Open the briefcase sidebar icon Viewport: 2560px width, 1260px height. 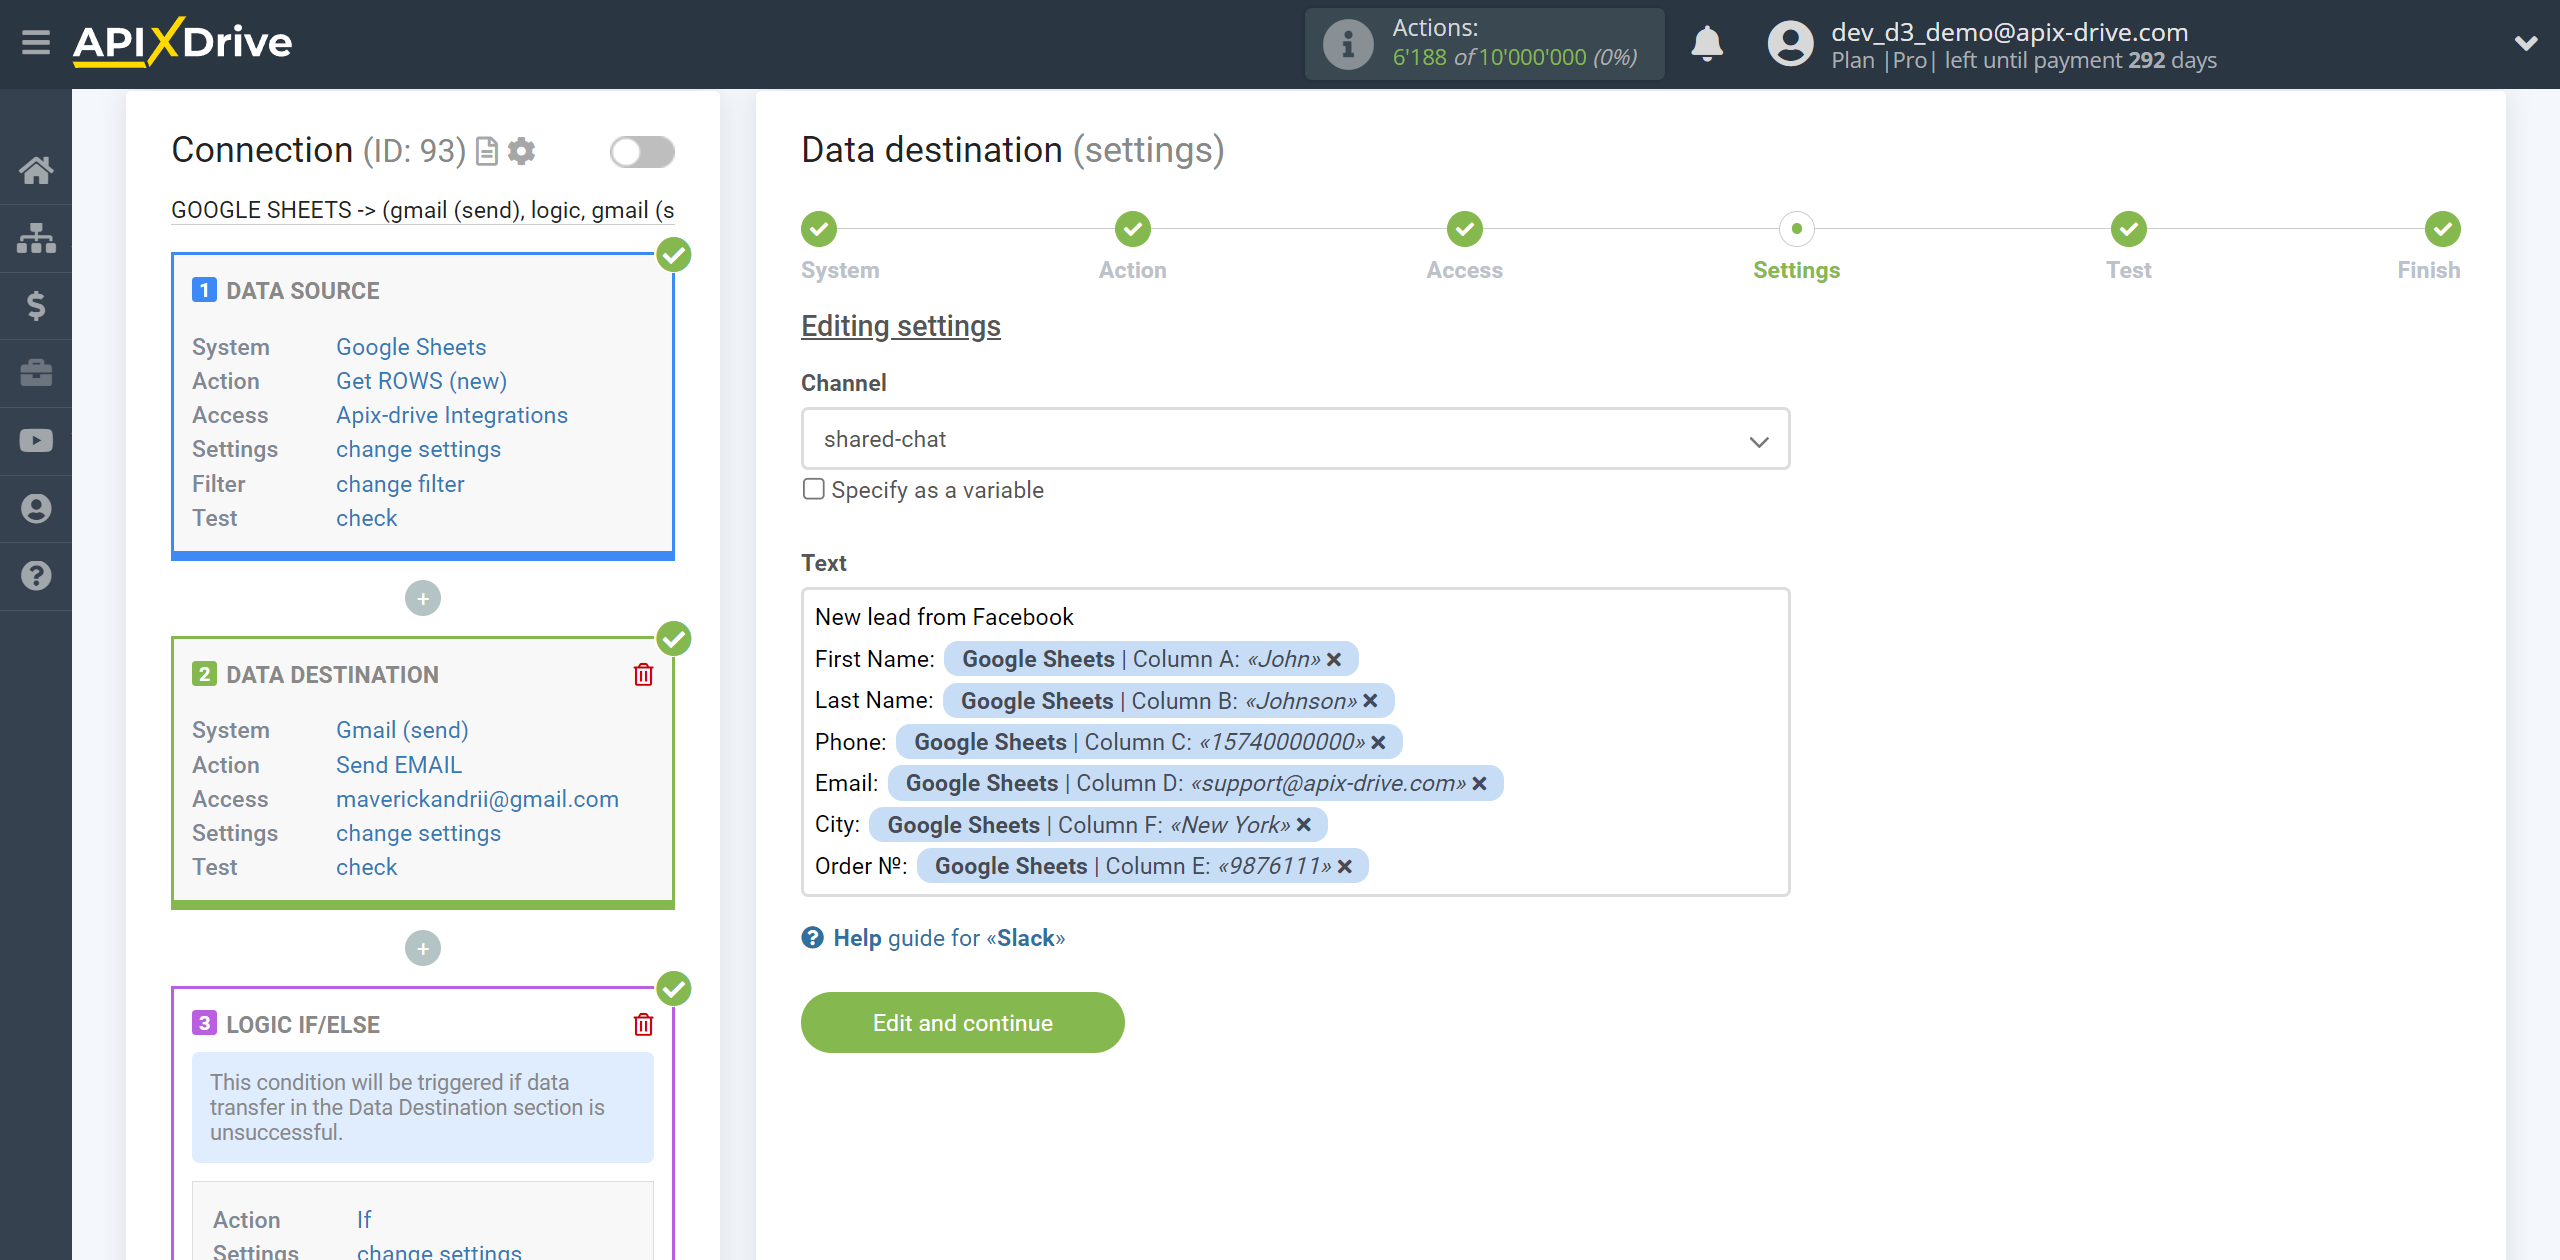36,373
